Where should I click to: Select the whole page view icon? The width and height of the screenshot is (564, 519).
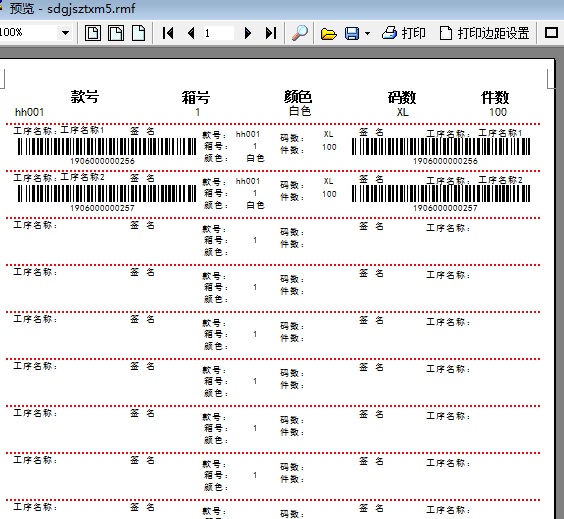[x=93, y=33]
